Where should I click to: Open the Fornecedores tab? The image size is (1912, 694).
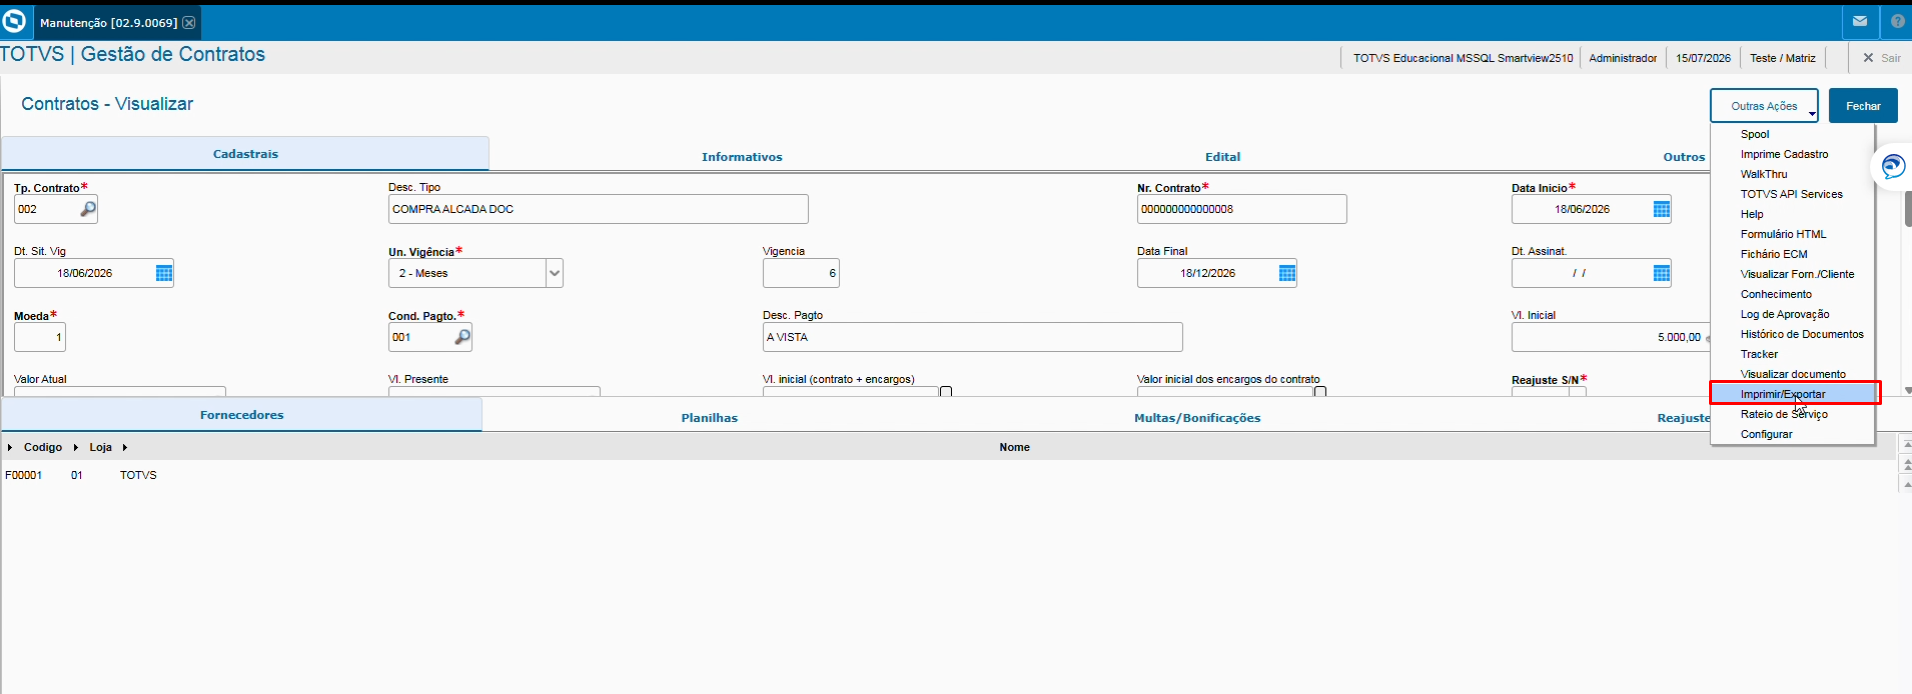tap(242, 415)
